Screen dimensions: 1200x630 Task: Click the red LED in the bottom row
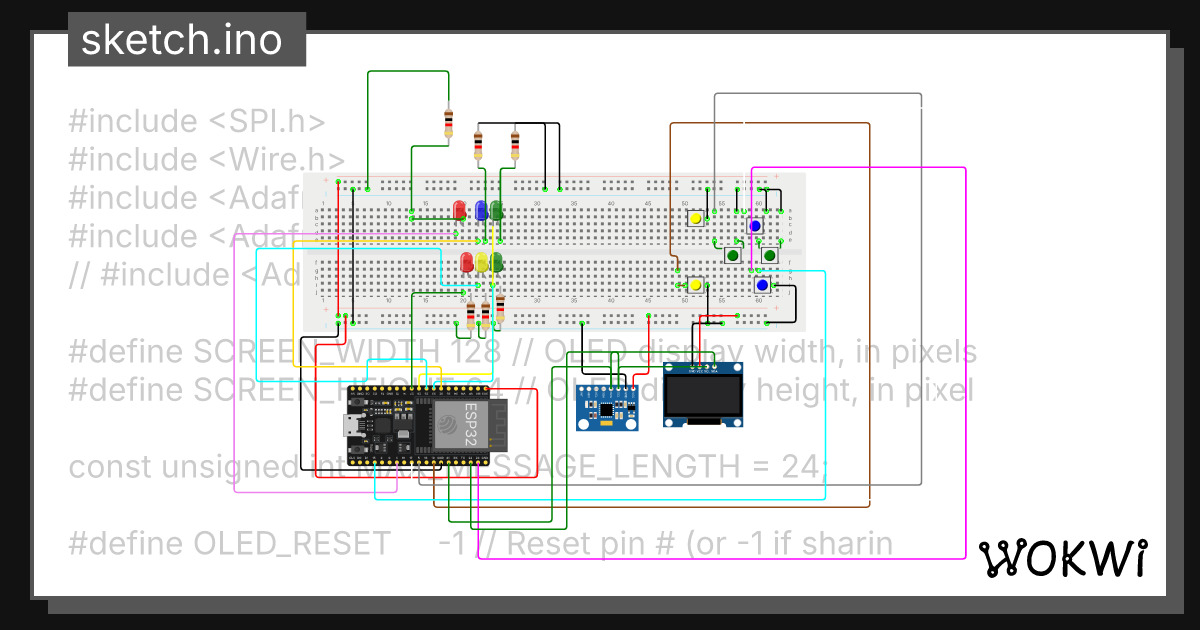tap(466, 262)
